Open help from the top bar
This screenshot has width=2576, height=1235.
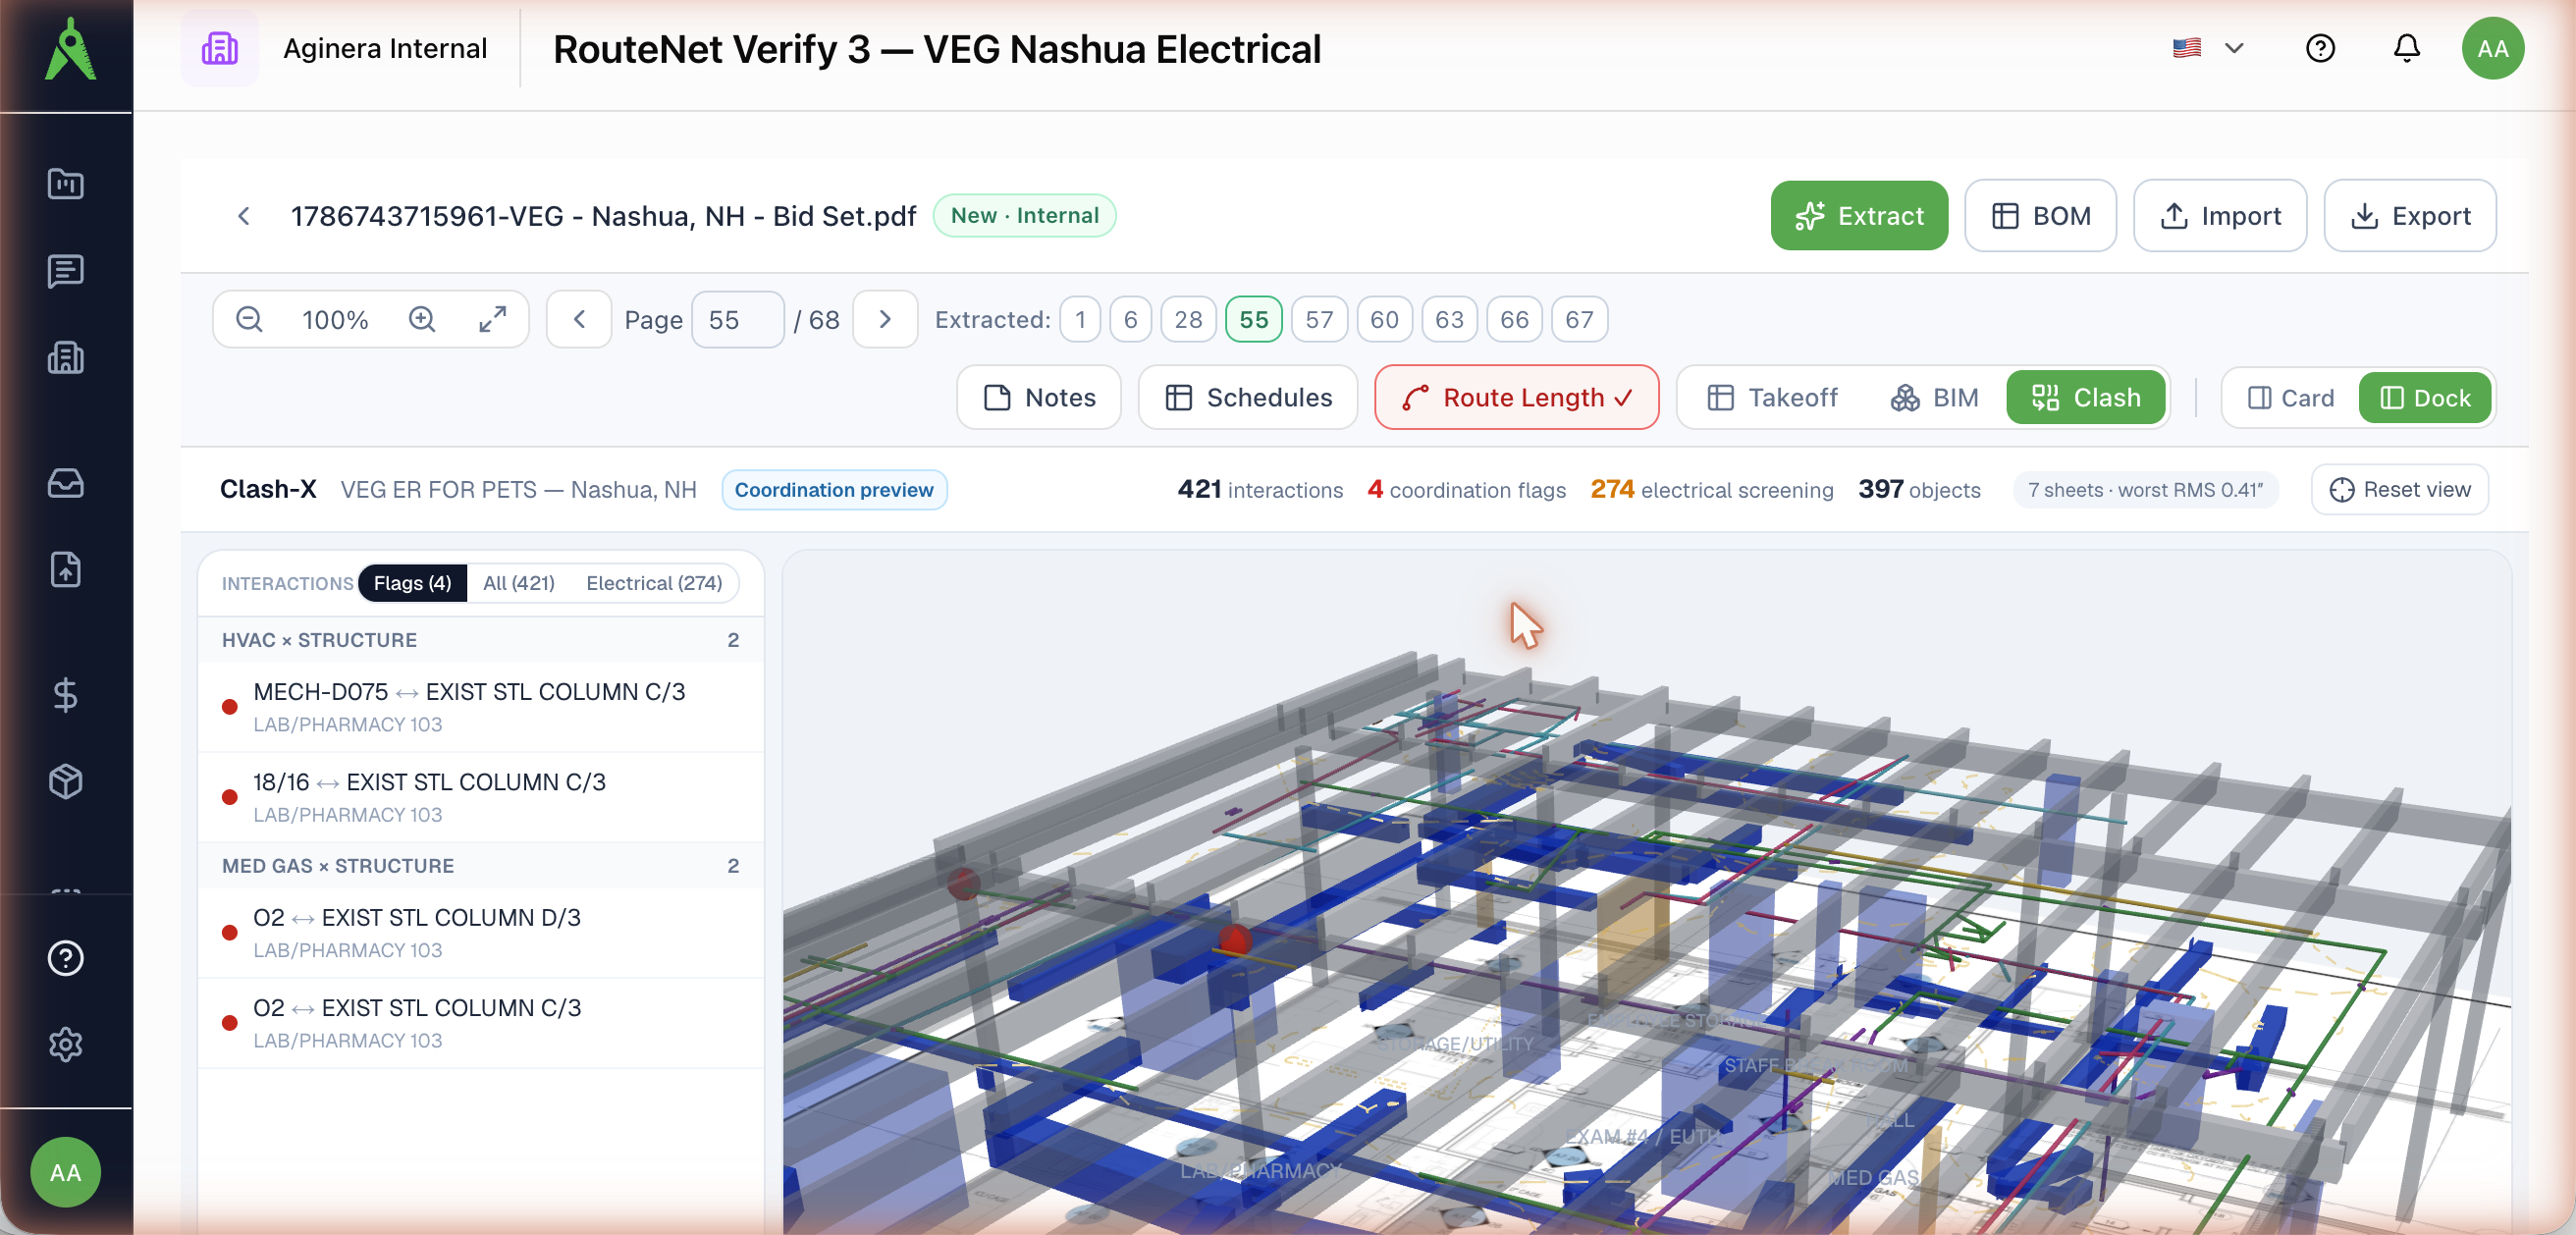coord(2320,48)
